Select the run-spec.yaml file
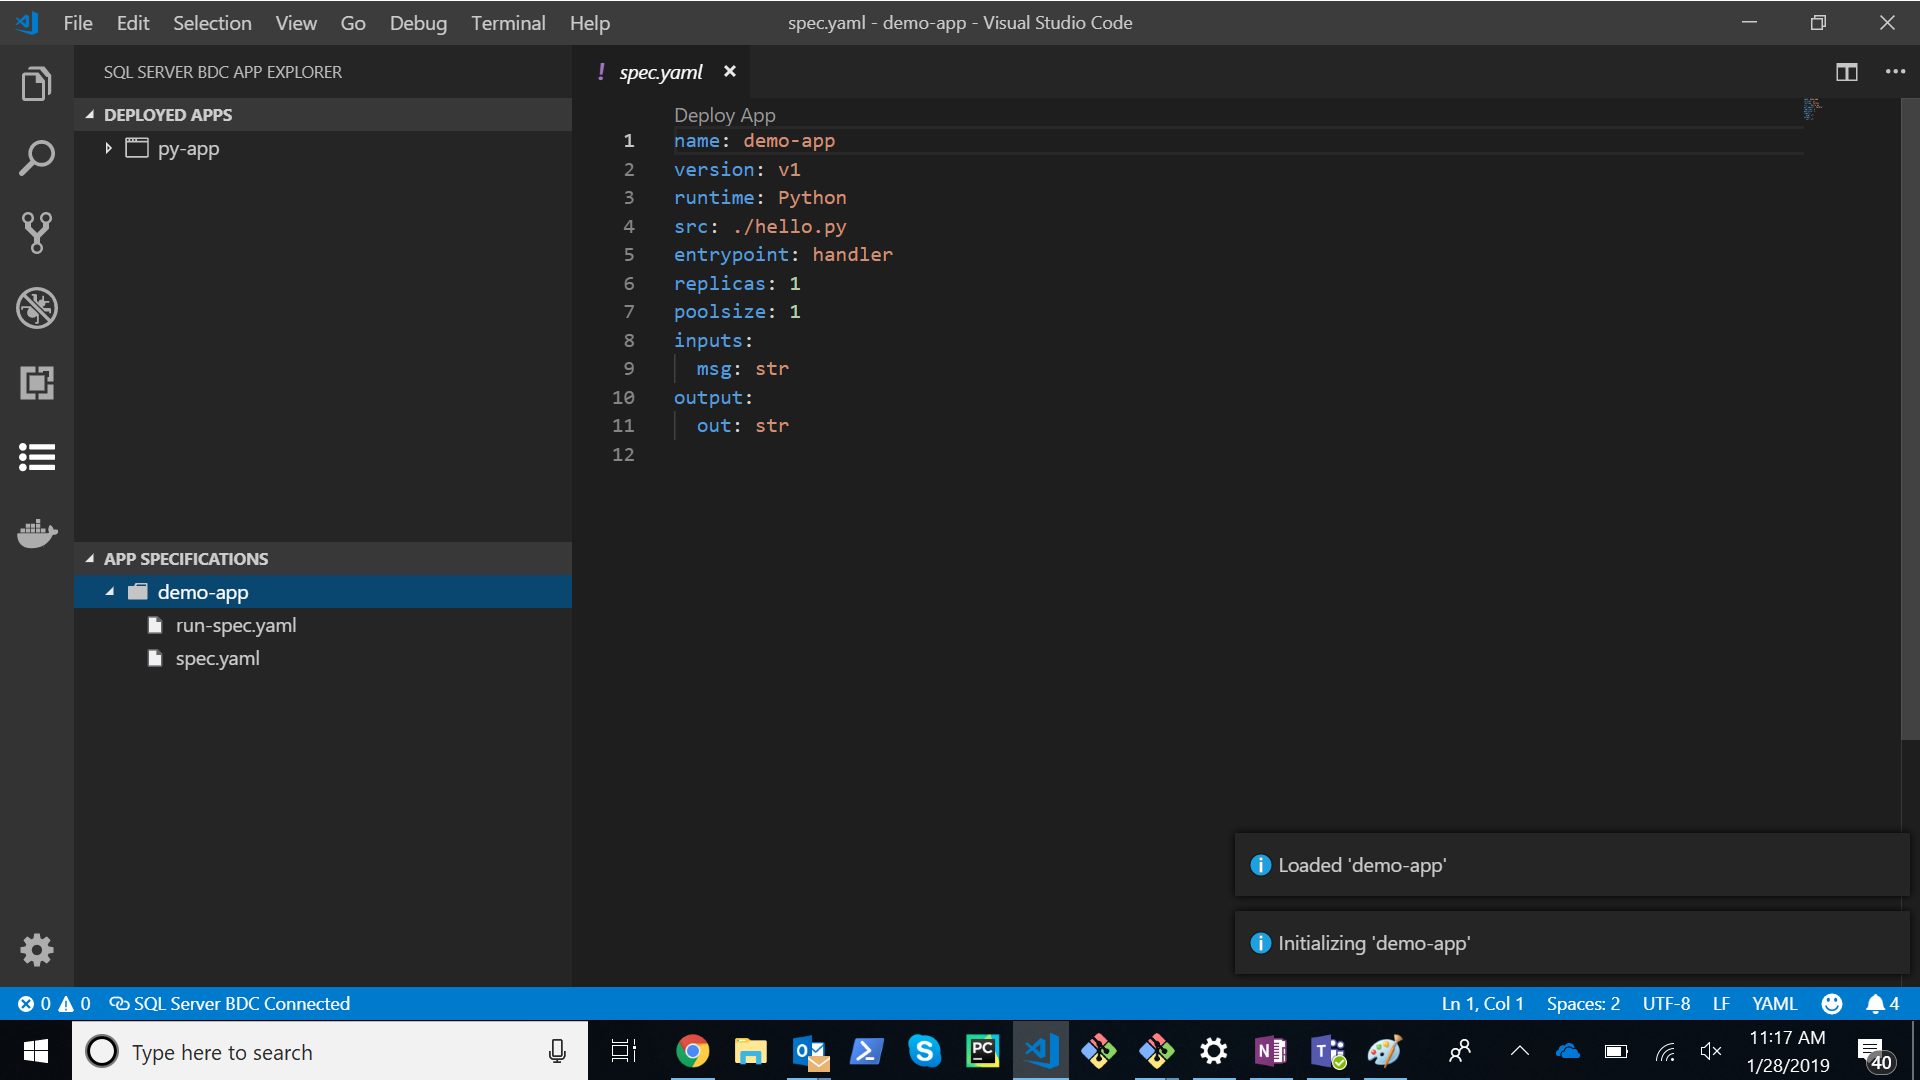This screenshot has width=1920, height=1080. [x=237, y=624]
